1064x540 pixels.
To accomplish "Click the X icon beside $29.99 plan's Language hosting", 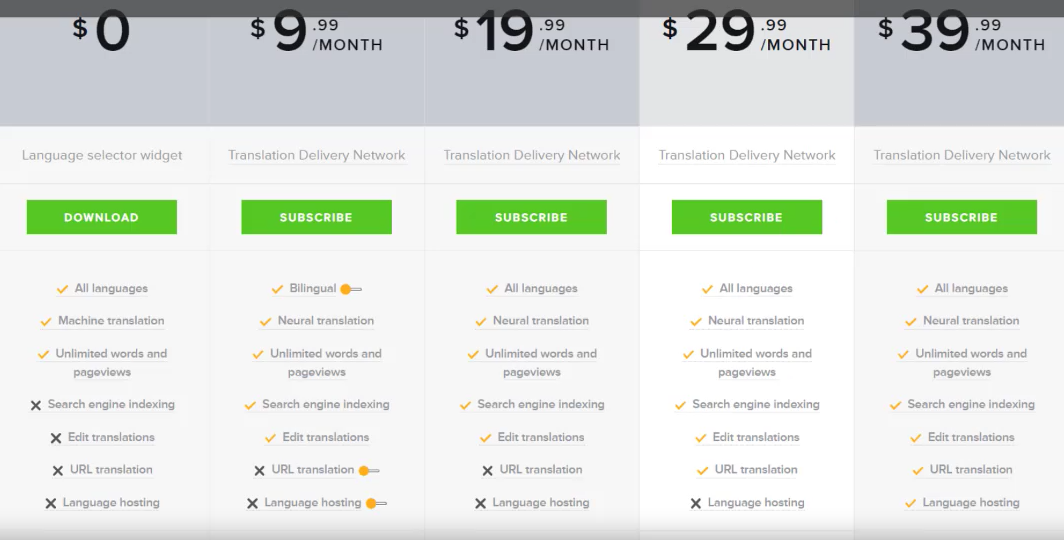I will pyautogui.click(x=696, y=503).
